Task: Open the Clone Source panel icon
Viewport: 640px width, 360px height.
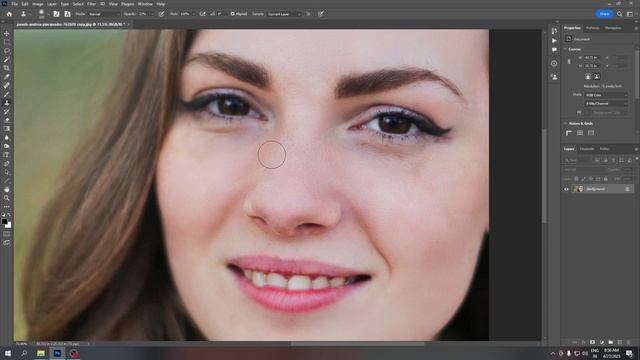Action: [x=67, y=14]
